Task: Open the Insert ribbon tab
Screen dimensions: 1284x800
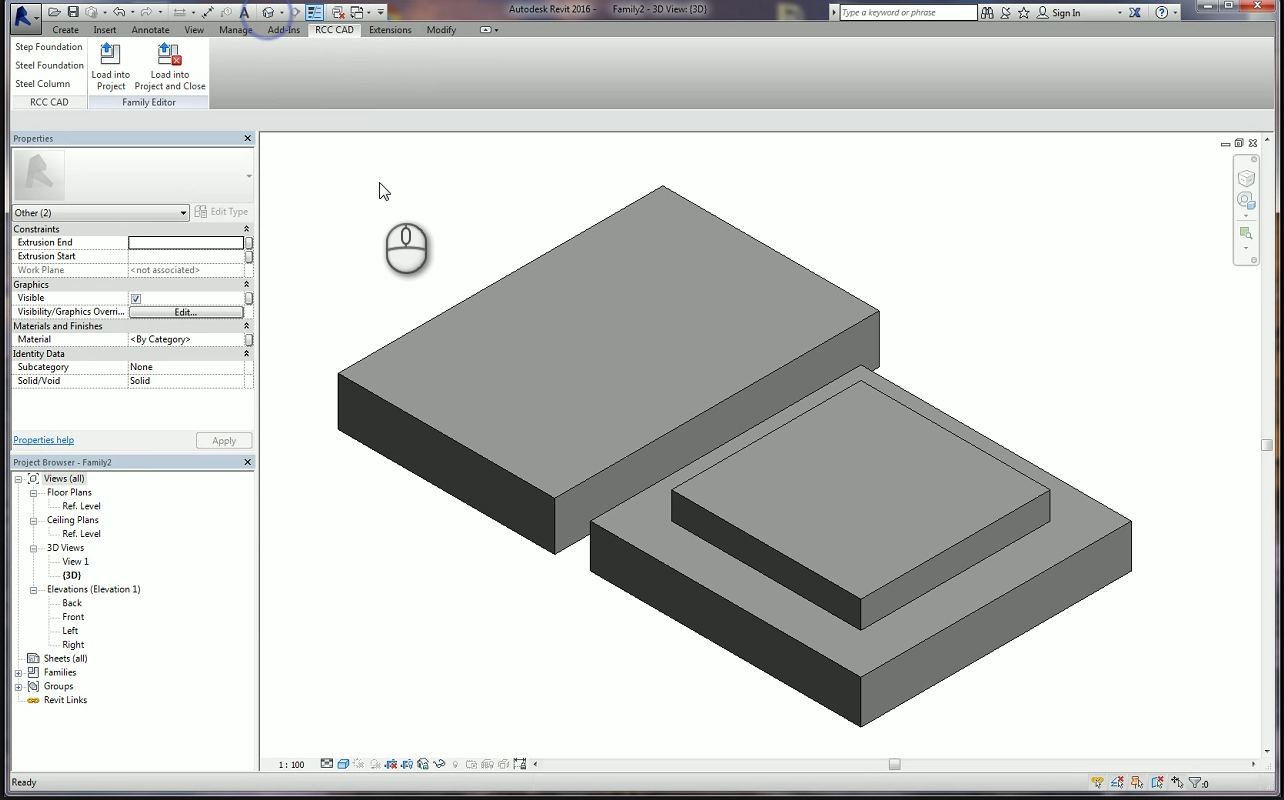Action: [105, 30]
